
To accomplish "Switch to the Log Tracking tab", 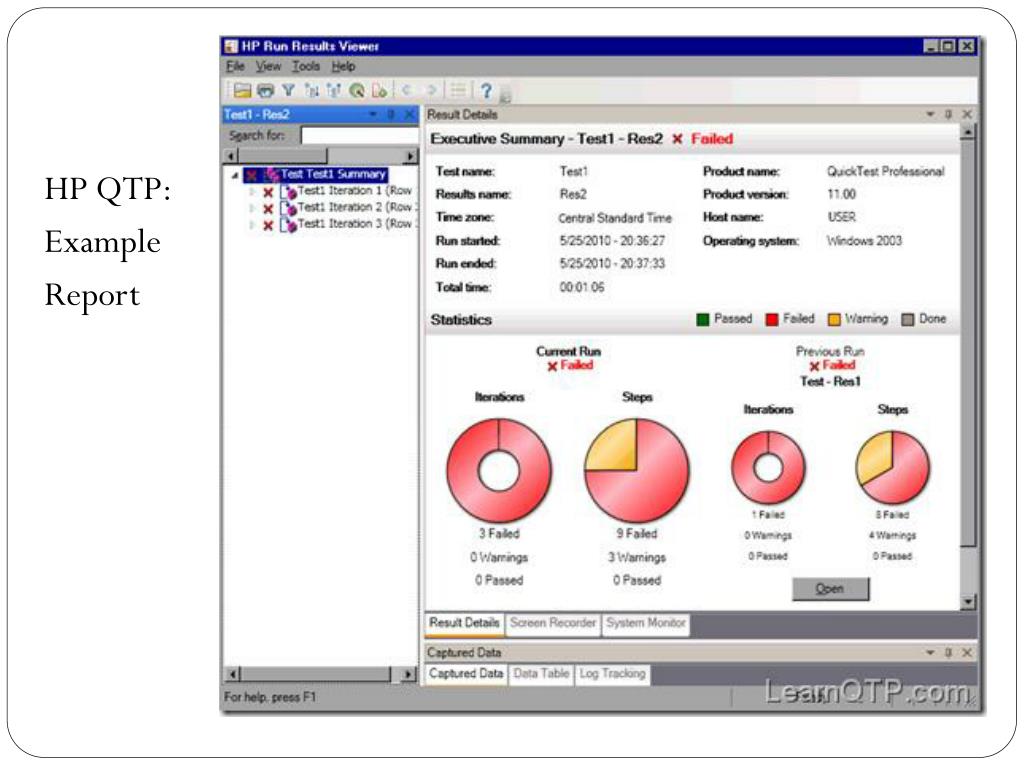I will [x=612, y=673].
